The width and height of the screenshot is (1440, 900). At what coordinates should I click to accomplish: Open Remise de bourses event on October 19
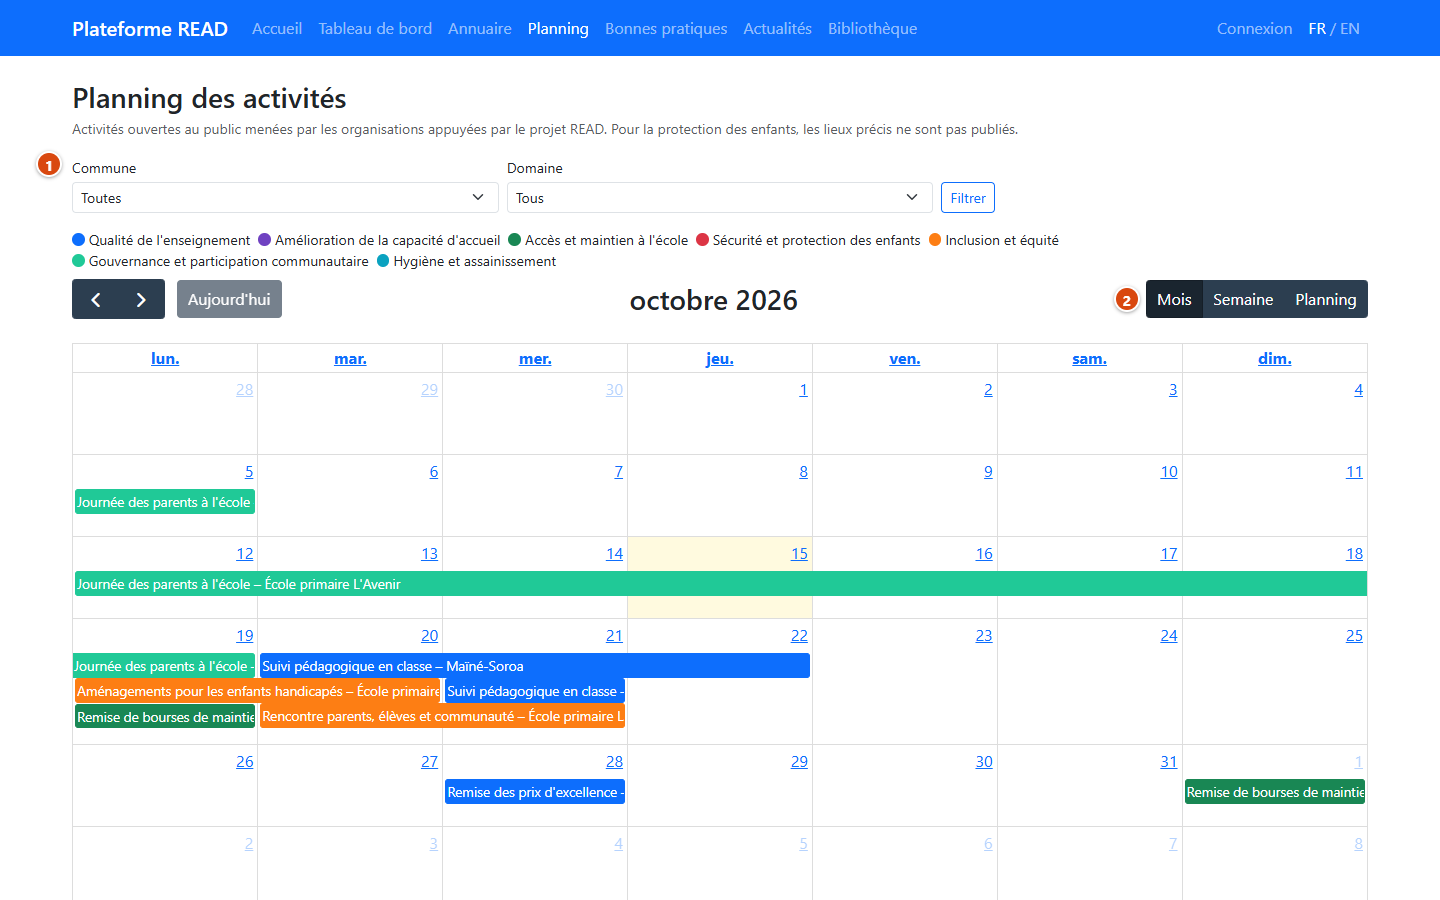165,717
